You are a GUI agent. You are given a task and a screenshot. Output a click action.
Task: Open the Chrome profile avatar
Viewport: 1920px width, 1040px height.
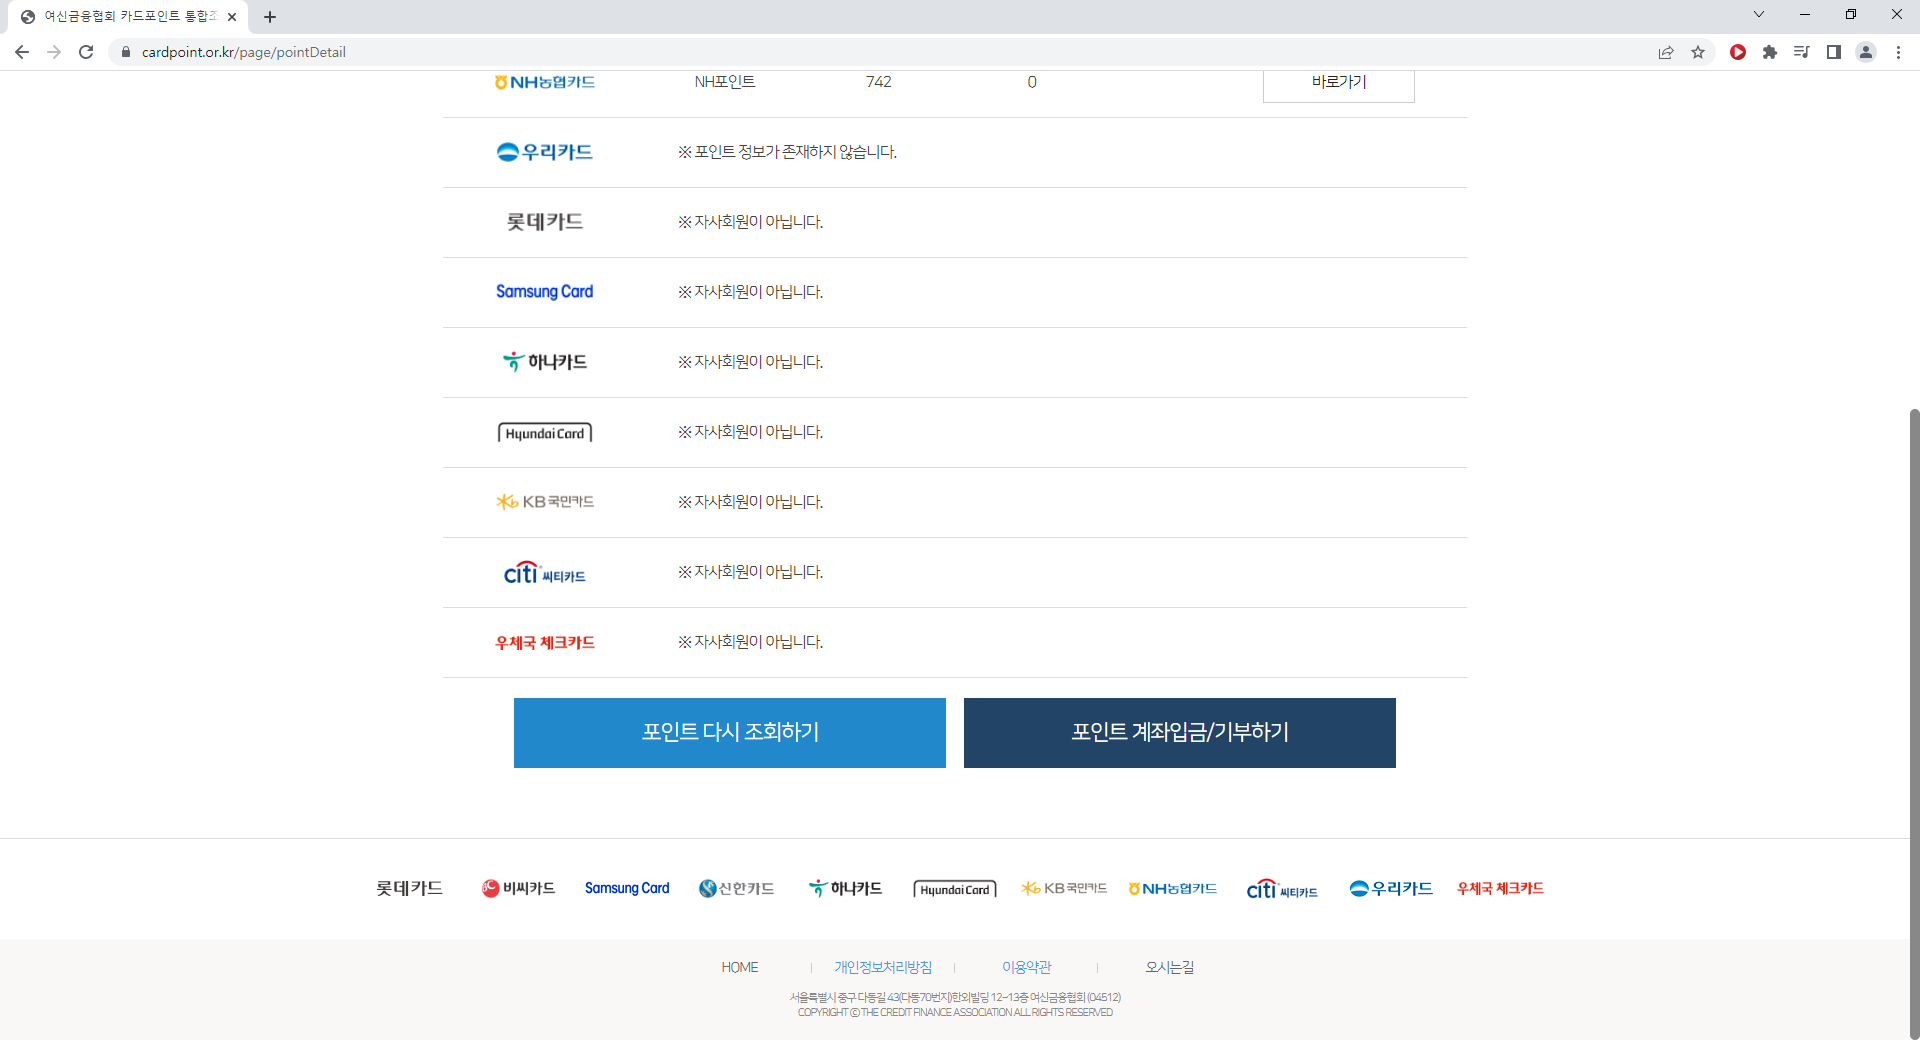click(x=1866, y=52)
